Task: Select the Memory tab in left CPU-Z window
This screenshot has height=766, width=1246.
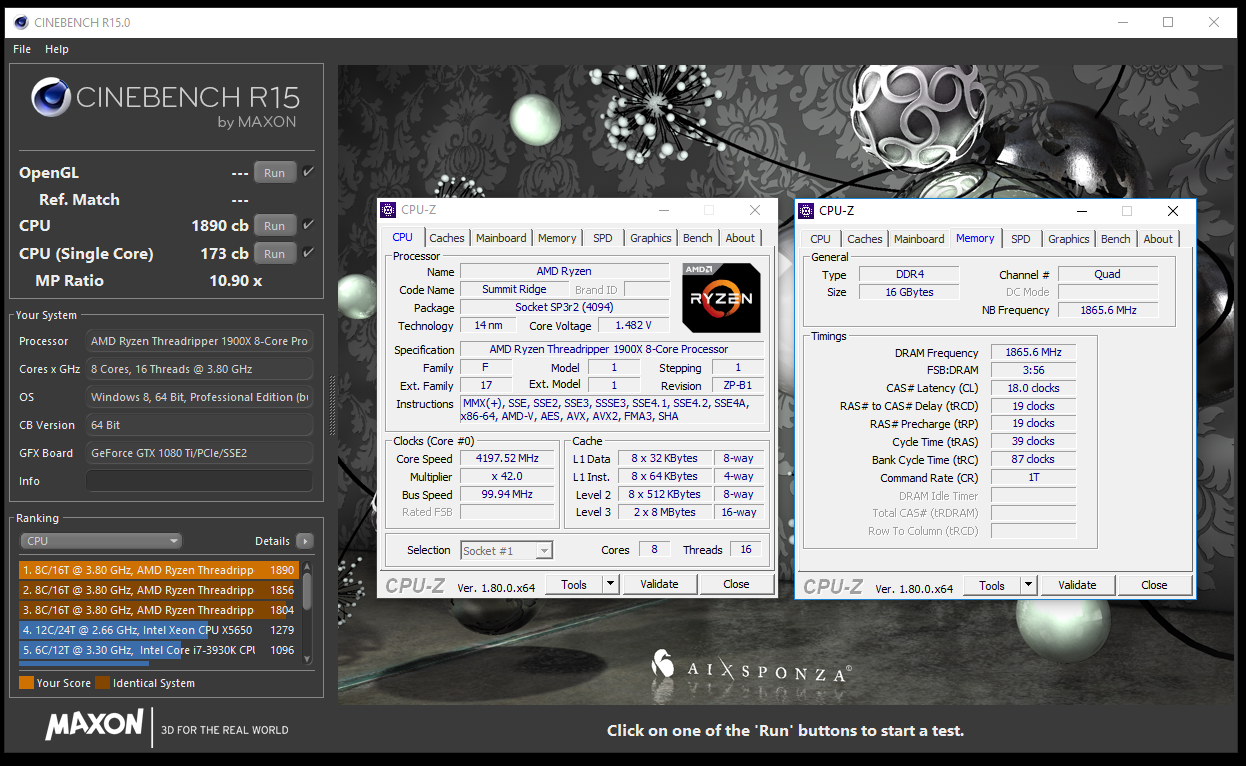Action: (x=557, y=238)
